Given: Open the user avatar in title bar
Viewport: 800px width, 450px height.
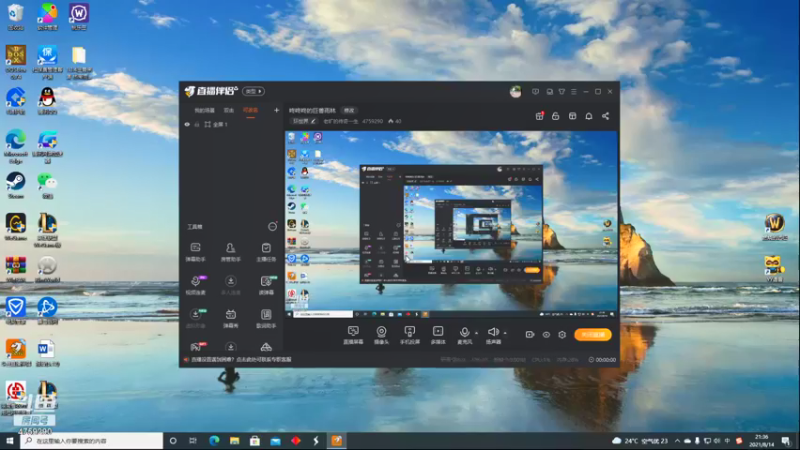Looking at the screenshot, I should [x=515, y=92].
